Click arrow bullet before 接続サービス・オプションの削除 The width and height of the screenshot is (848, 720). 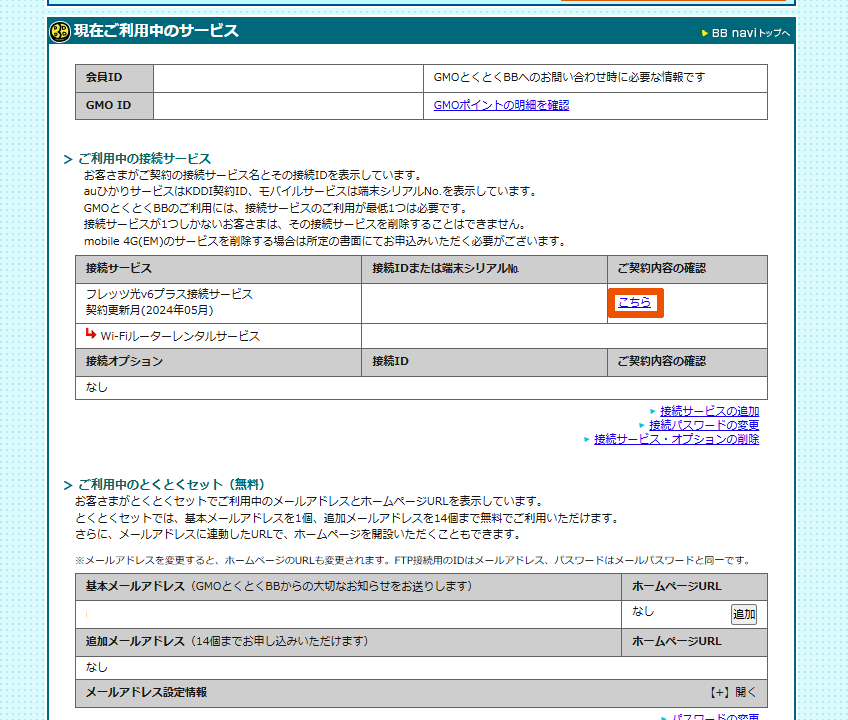(587, 439)
